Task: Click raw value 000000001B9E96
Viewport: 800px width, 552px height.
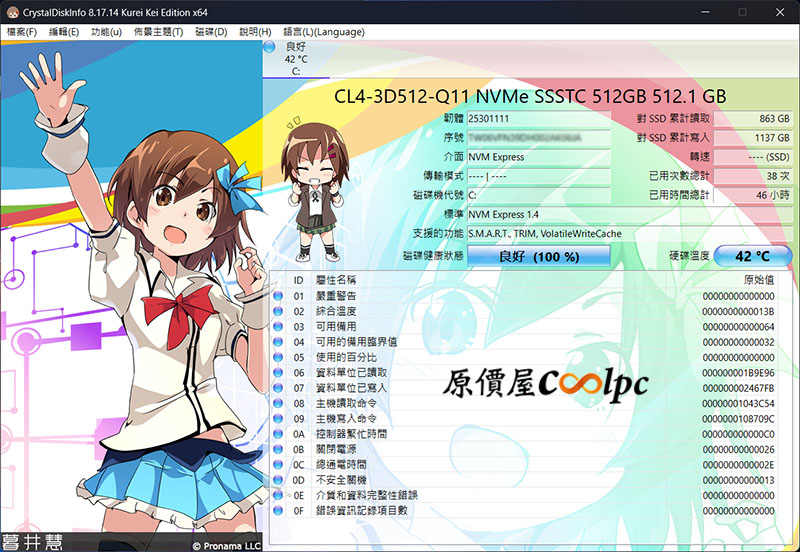Action: click(738, 372)
